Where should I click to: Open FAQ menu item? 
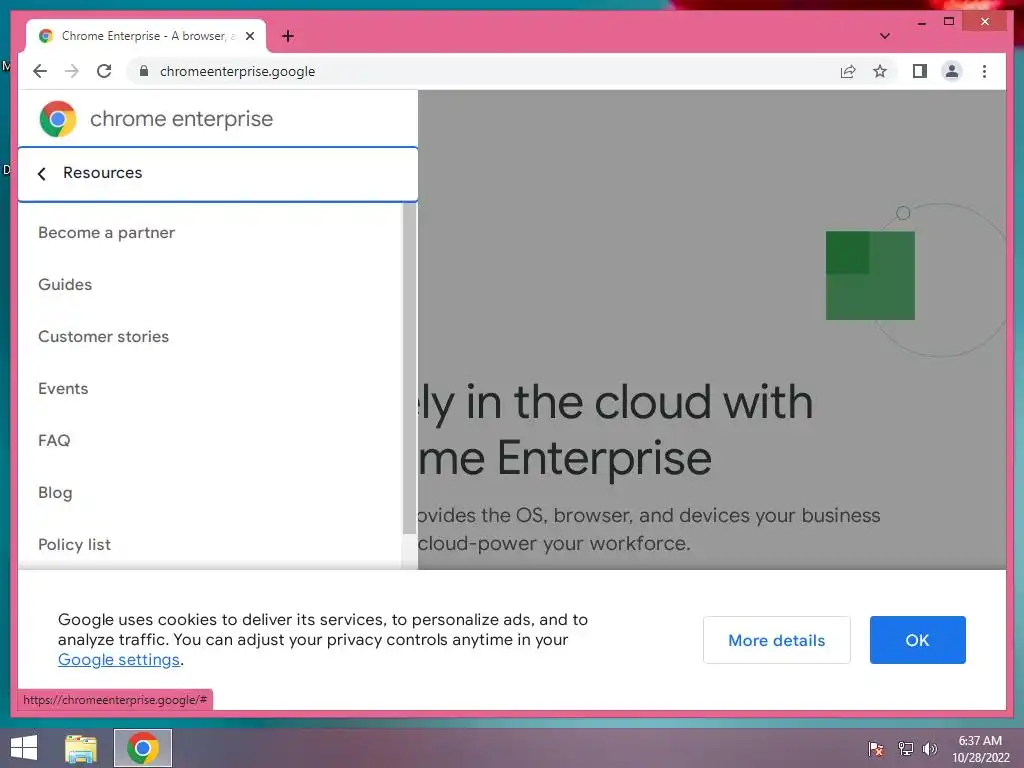coord(54,441)
